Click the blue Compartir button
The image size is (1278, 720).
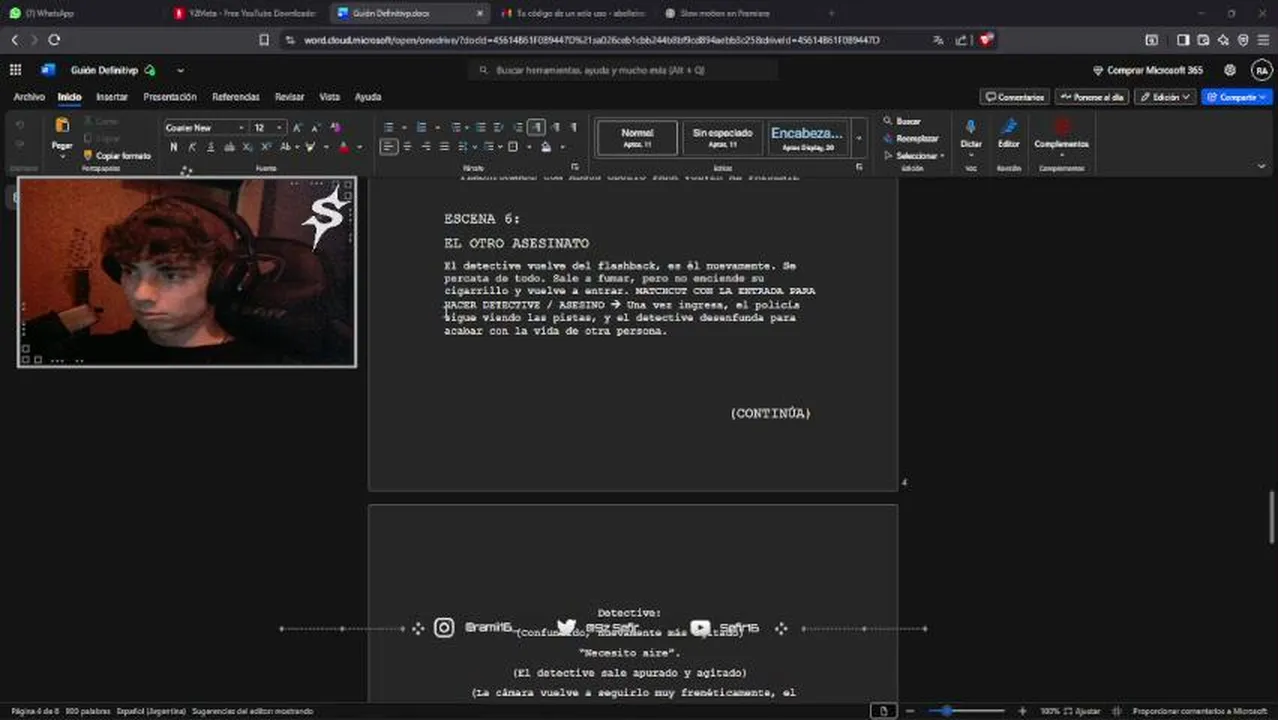click(1237, 97)
